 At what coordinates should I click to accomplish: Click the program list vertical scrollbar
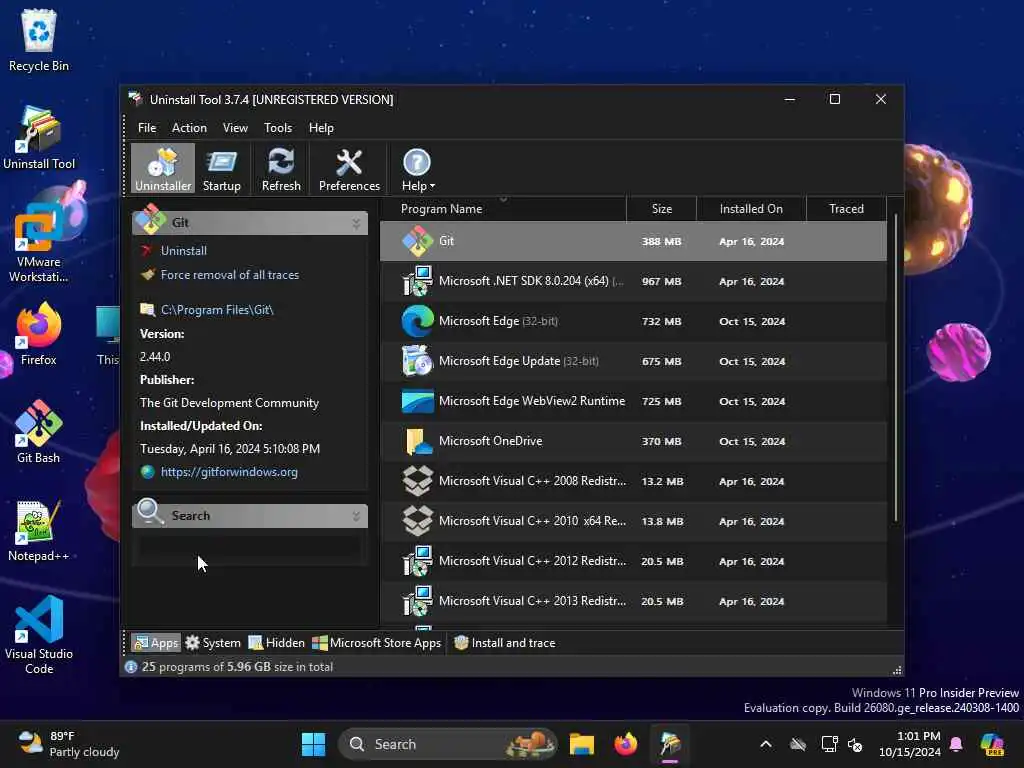895,369
